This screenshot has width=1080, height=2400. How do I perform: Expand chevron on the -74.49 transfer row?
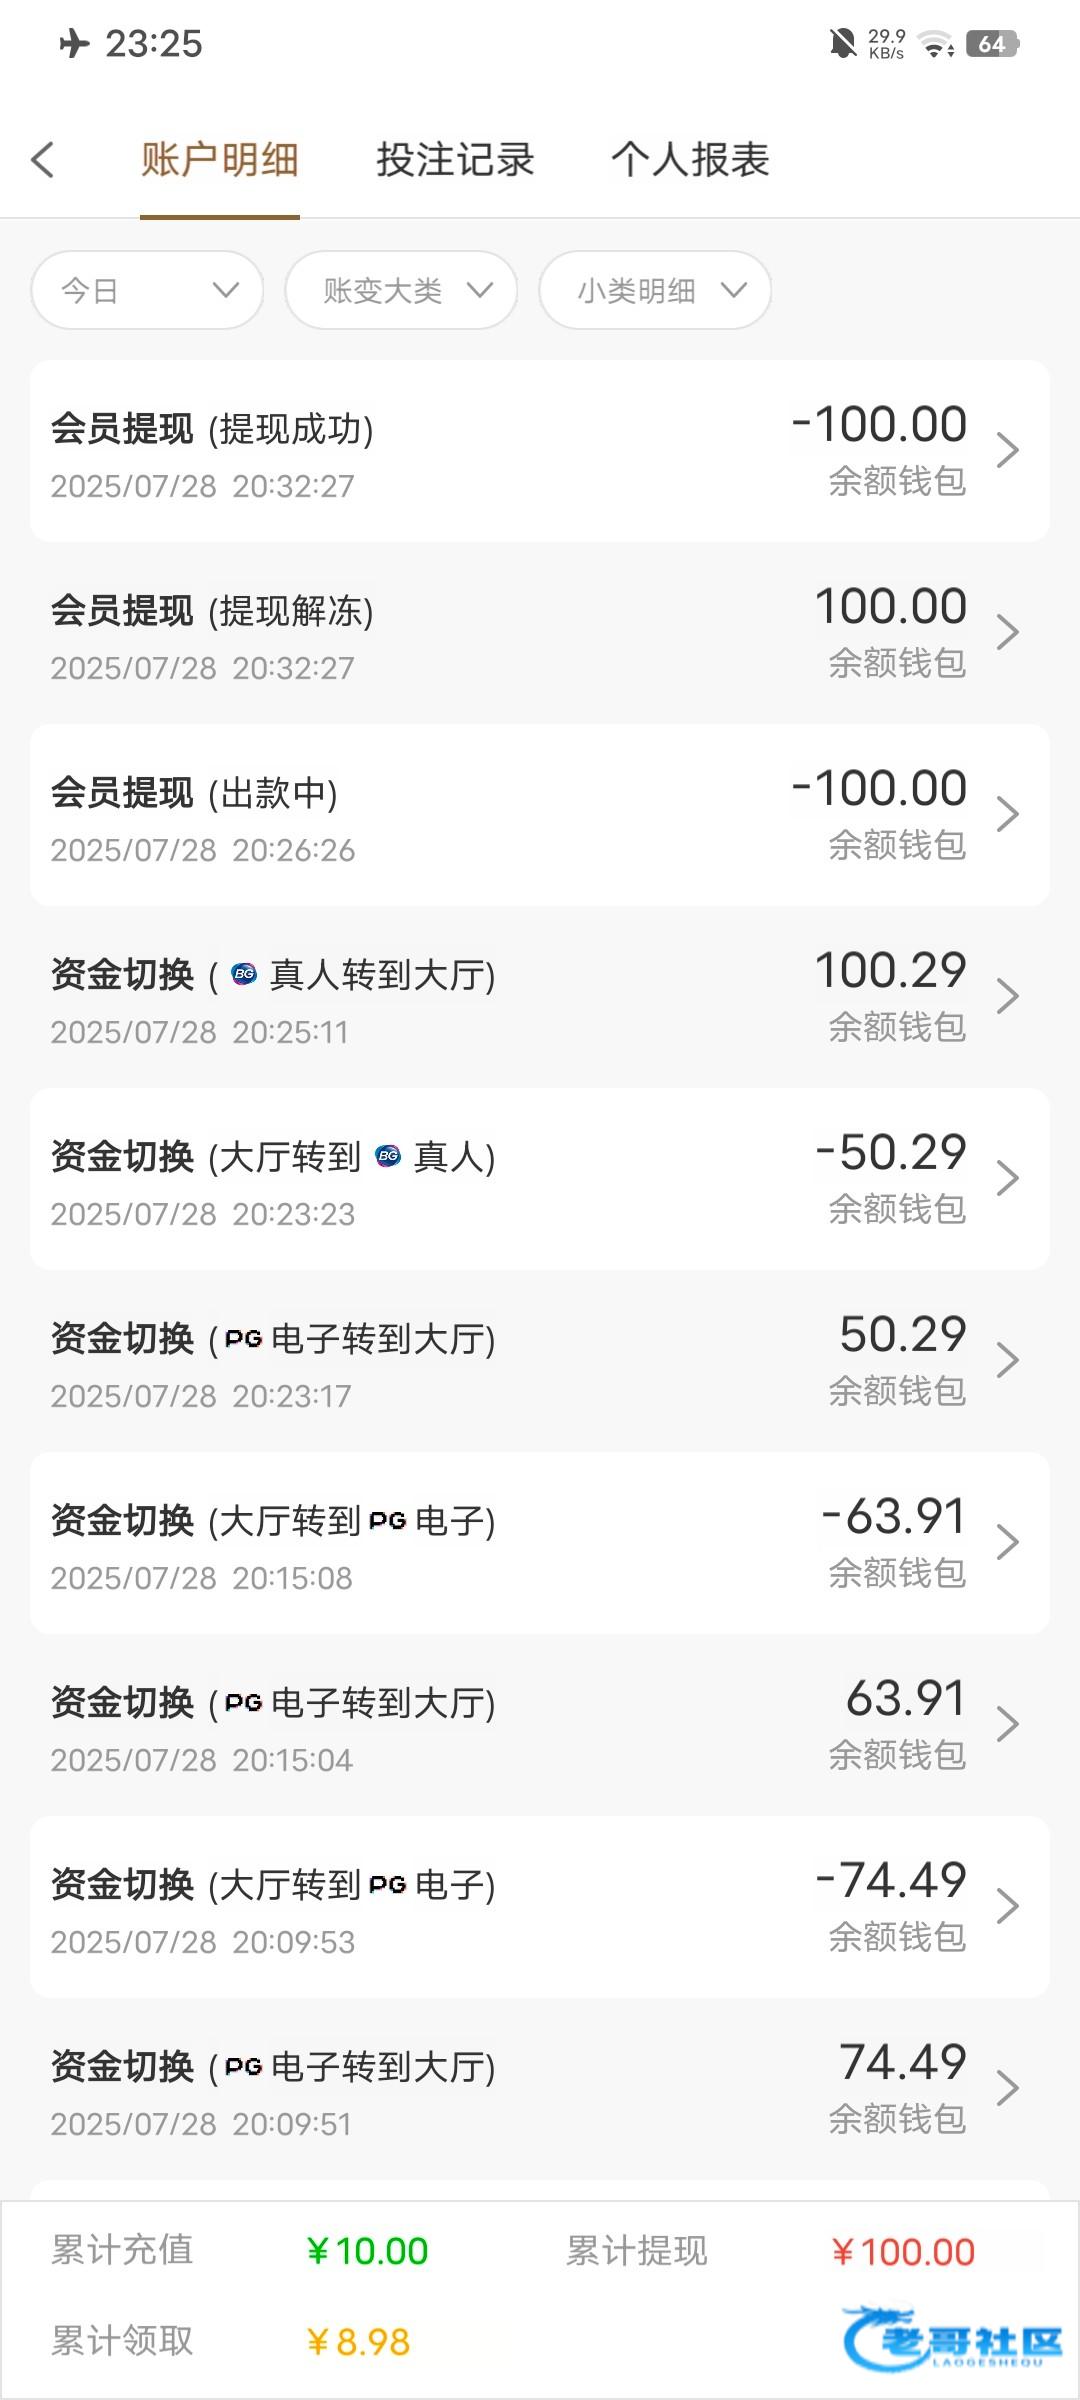click(1007, 1907)
